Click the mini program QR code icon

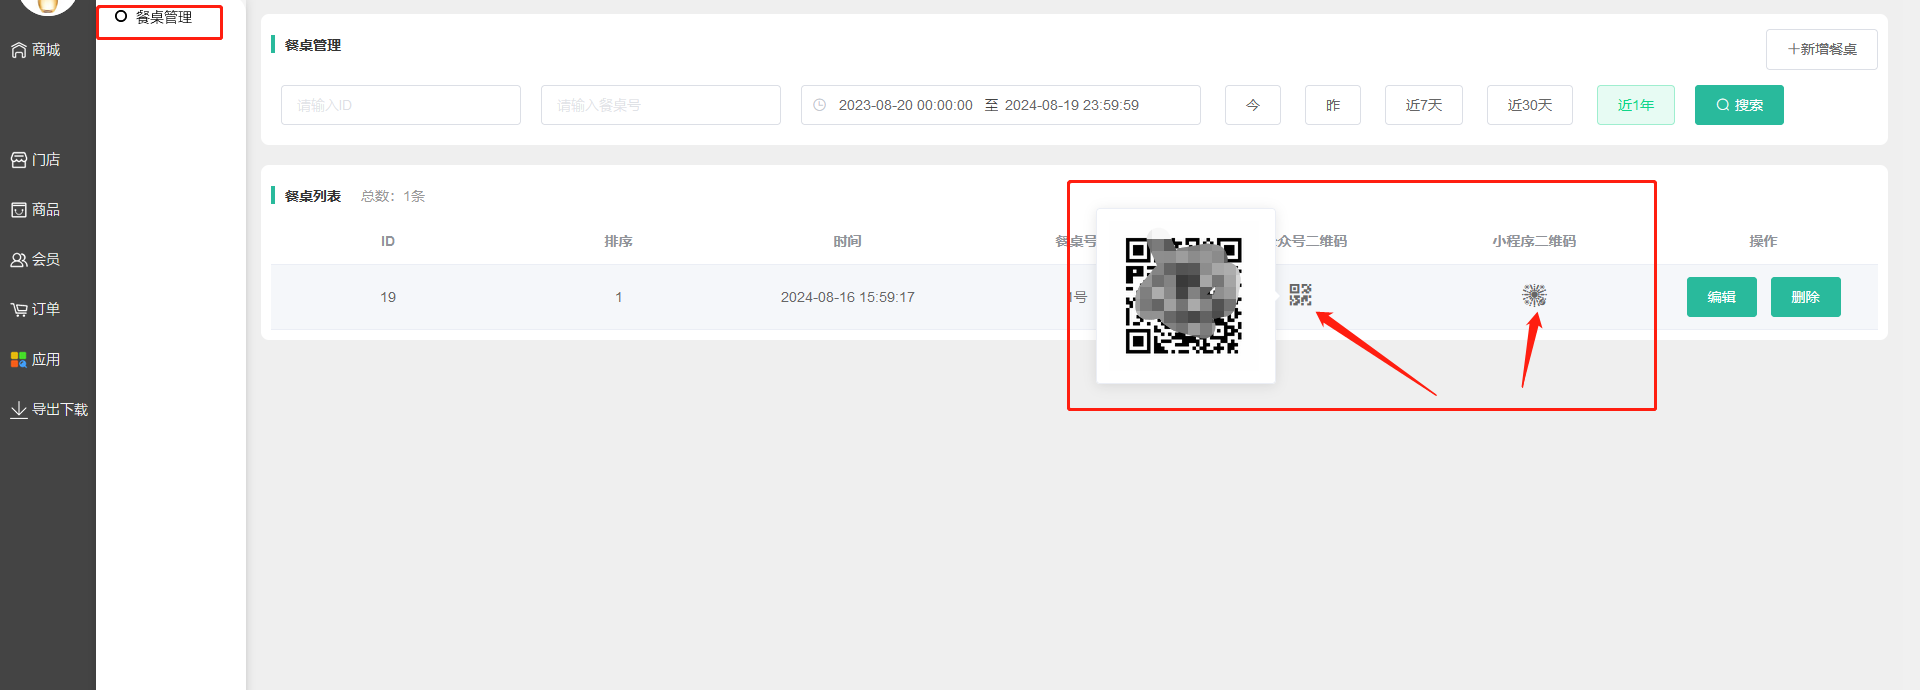(1534, 295)
